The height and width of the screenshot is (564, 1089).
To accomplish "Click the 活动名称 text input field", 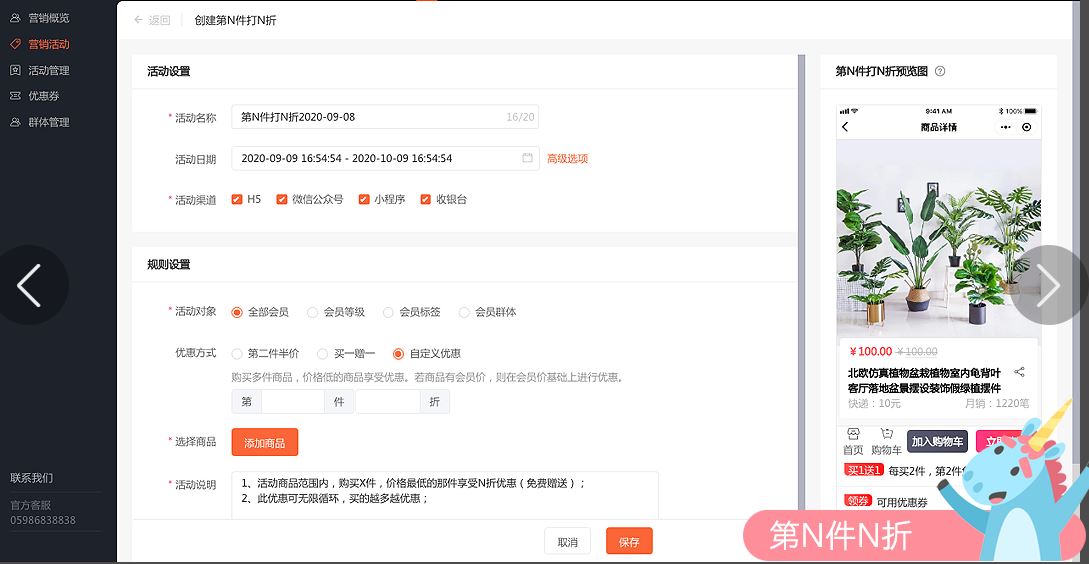I will point(370,117).
